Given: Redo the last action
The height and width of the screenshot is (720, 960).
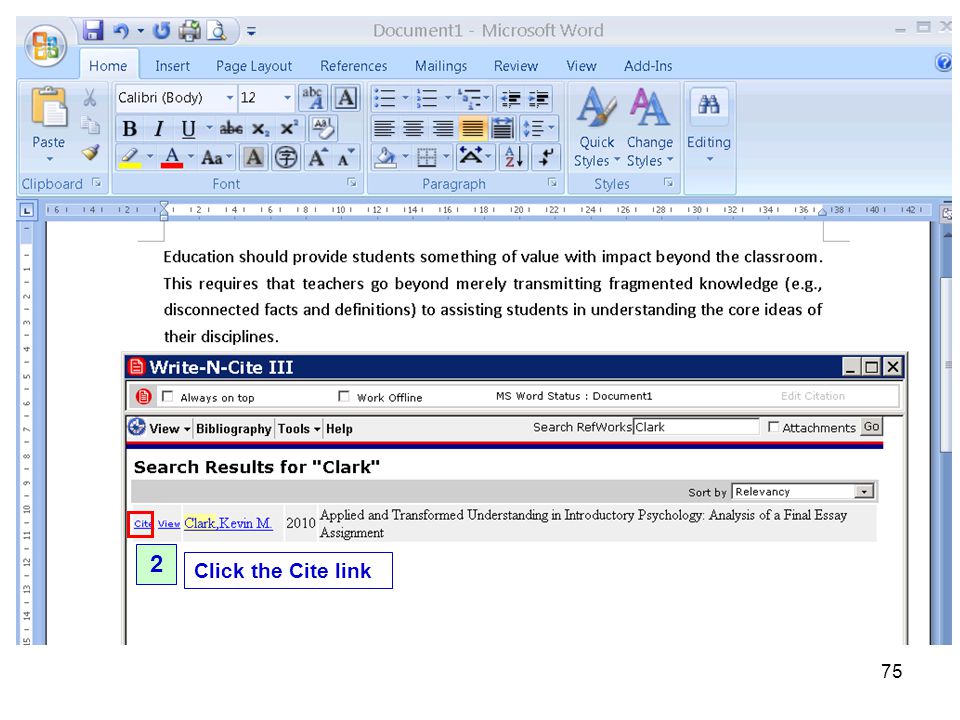Looking at the screenshot, I should (x=162, y=30).
